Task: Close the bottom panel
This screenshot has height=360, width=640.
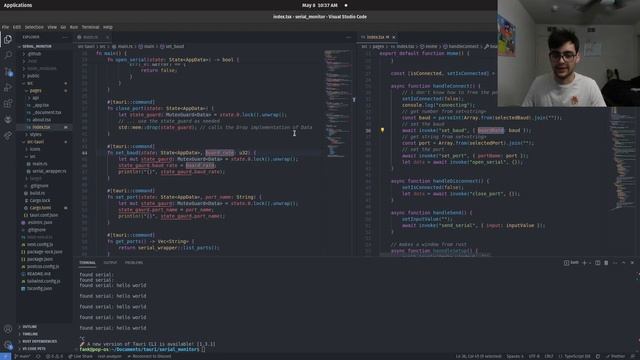Action: [632, 263]
